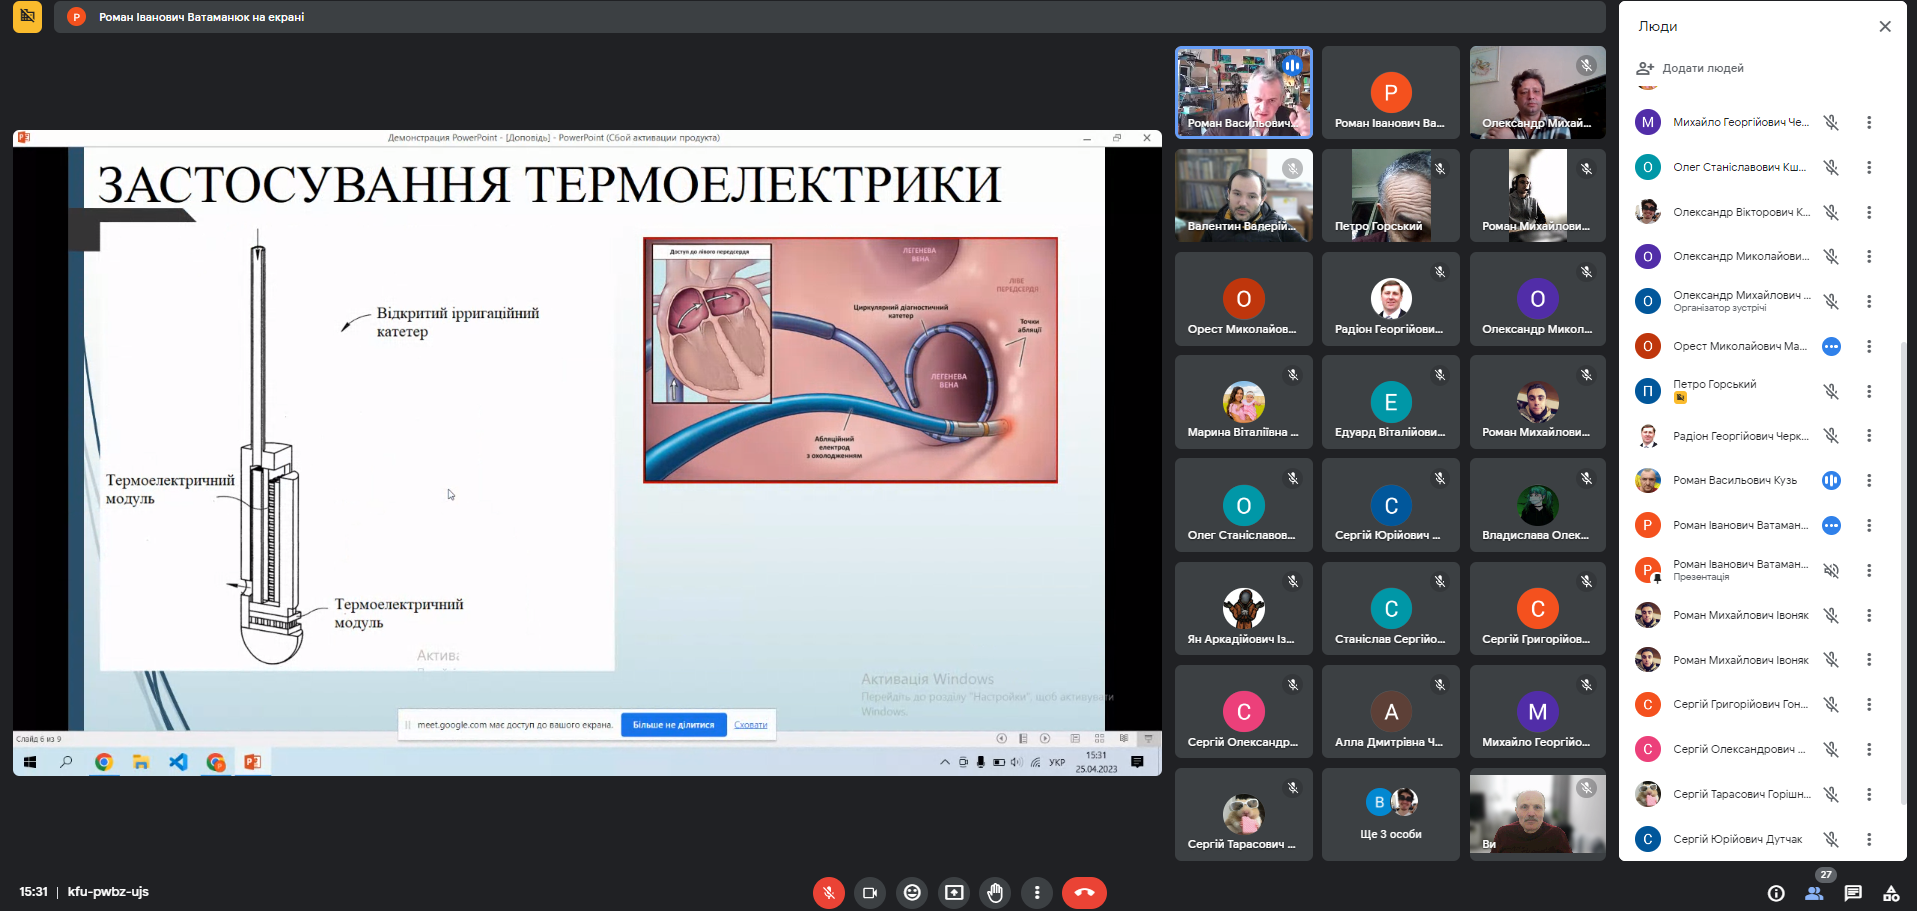This screenshot has height=911, width=1917.
Task: Click the УКР language indicator in shared taskbar
Action: pos(1057,762)
